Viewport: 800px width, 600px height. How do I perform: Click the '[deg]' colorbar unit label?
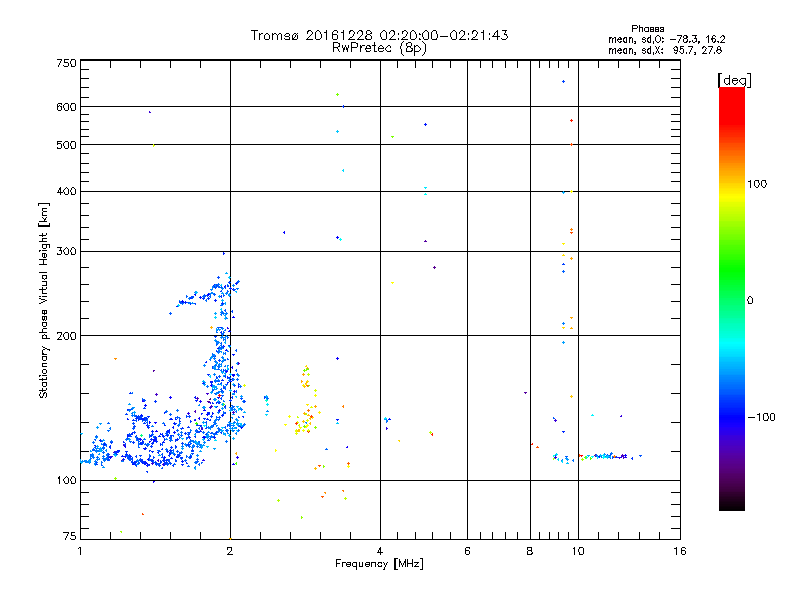click(734, 80)
